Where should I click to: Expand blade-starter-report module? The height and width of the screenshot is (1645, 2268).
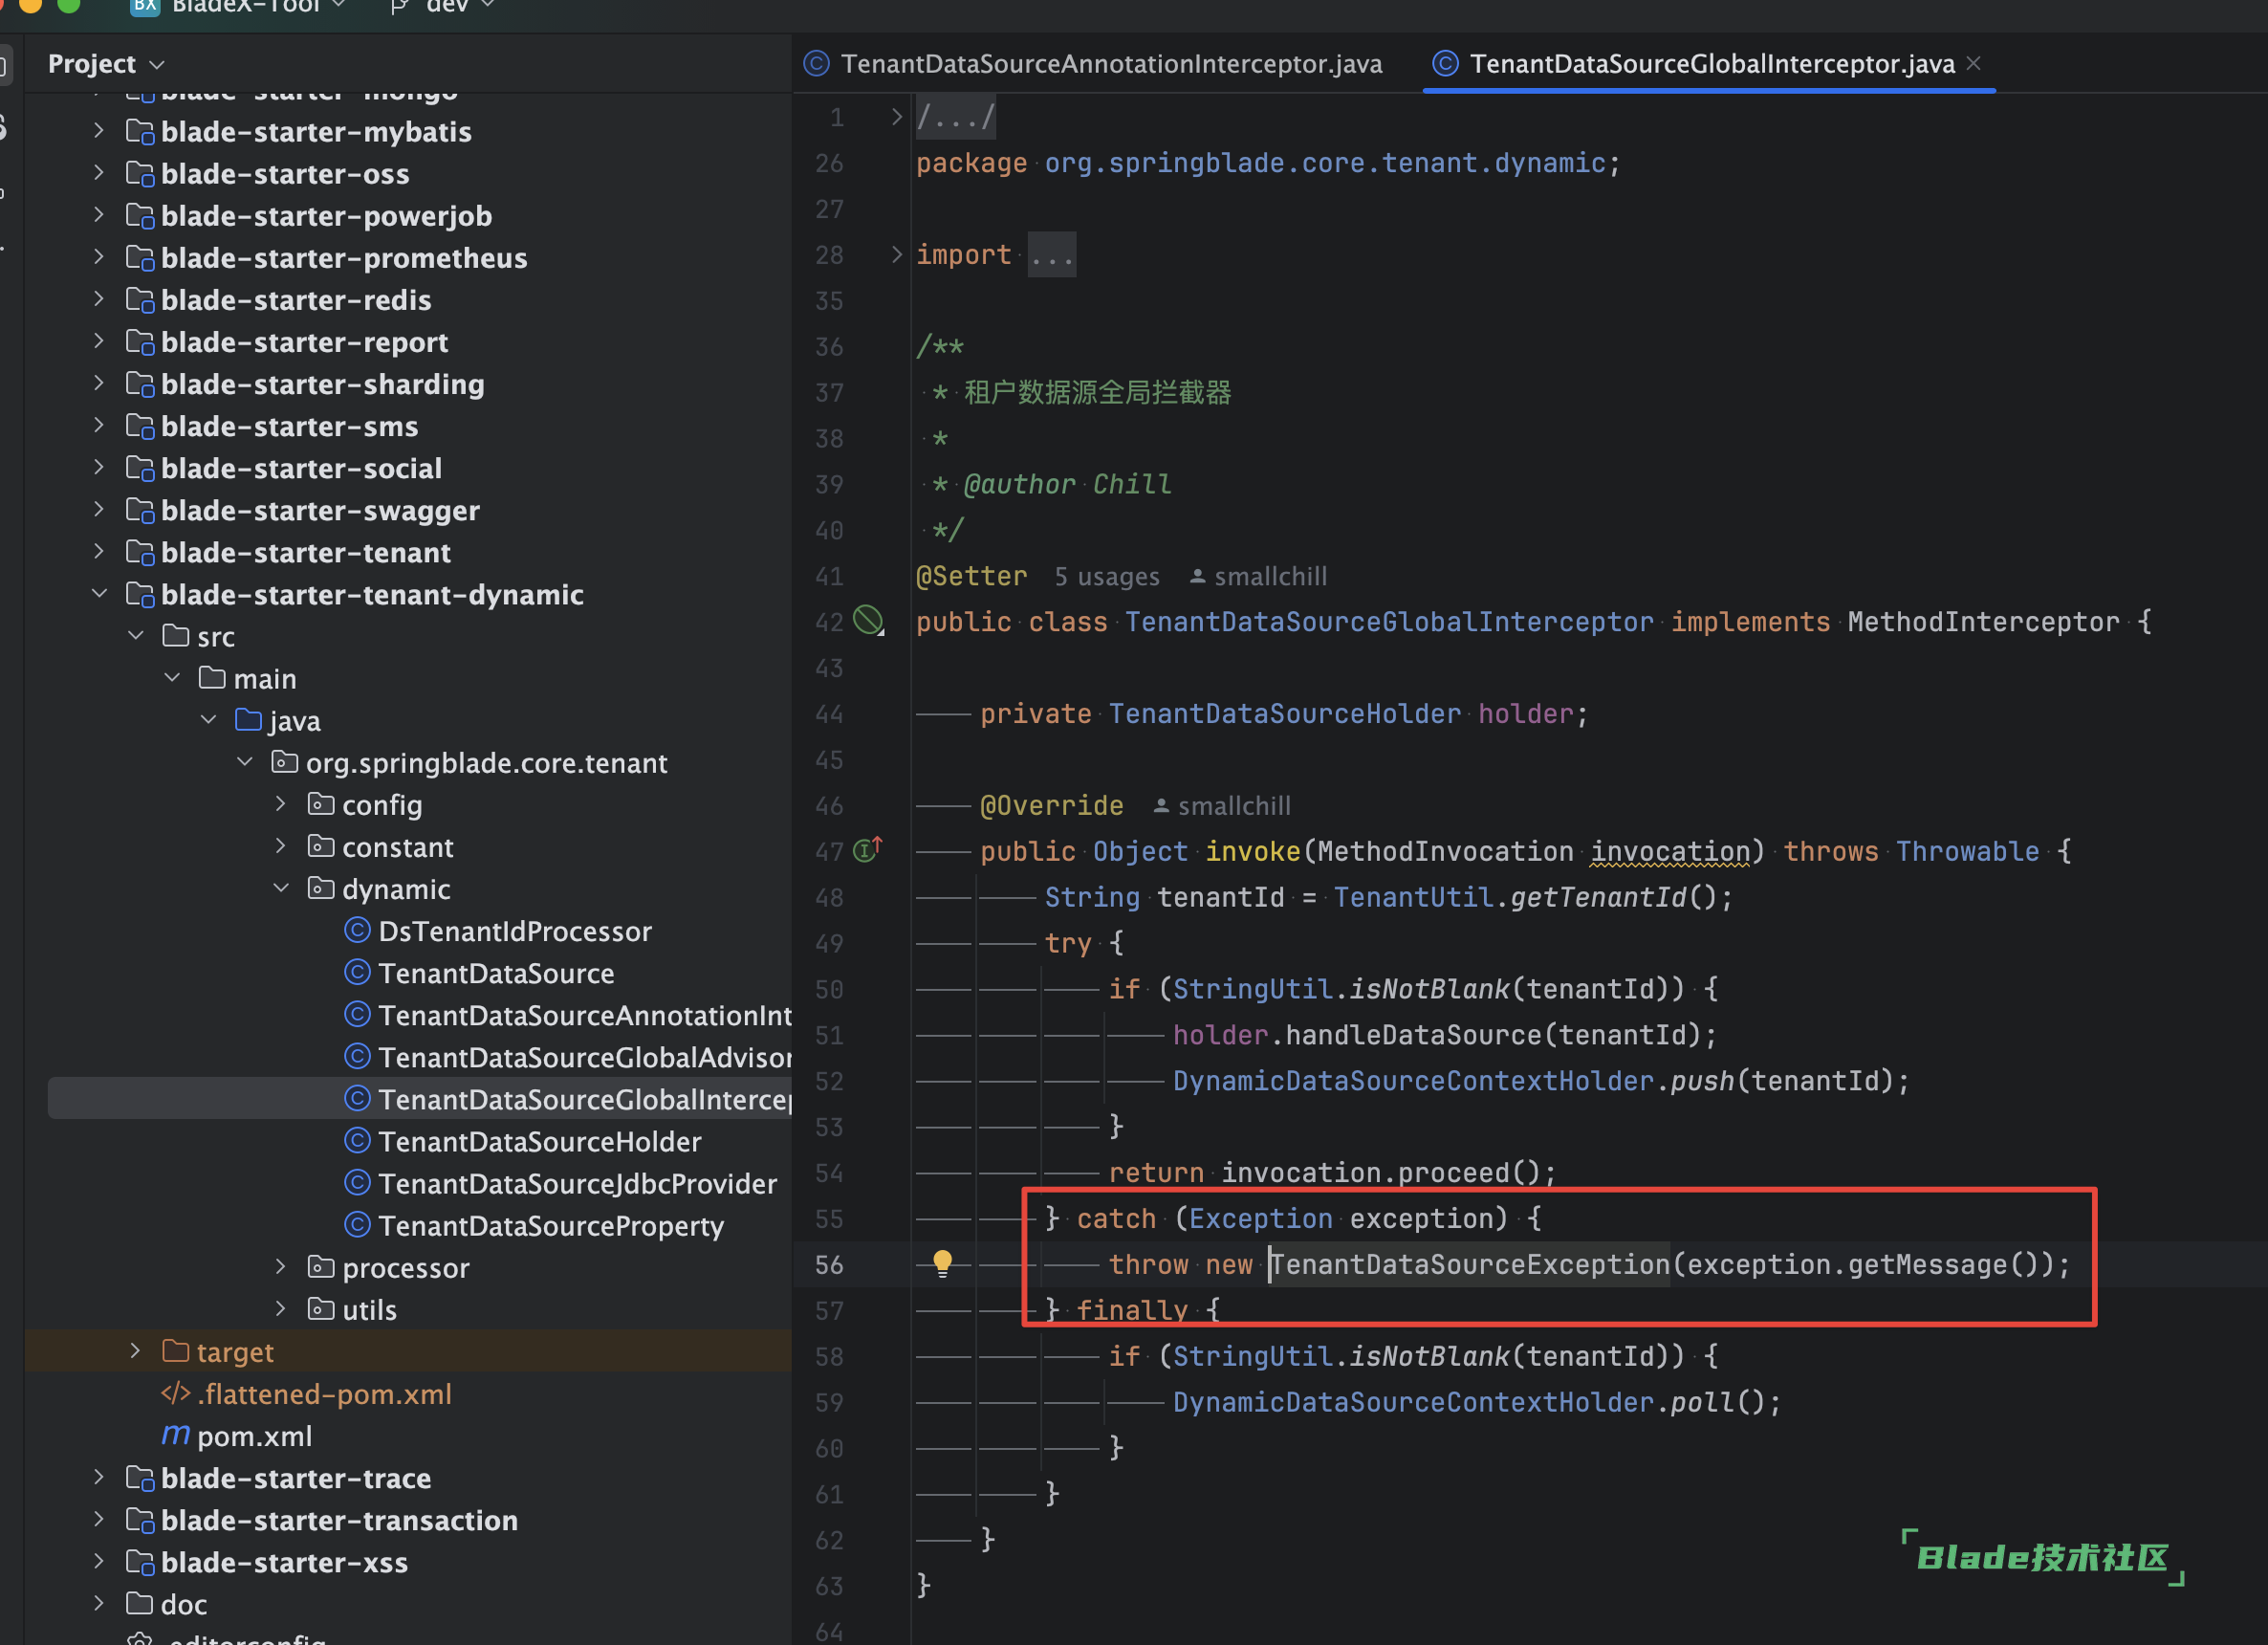[x=98, y=340]
